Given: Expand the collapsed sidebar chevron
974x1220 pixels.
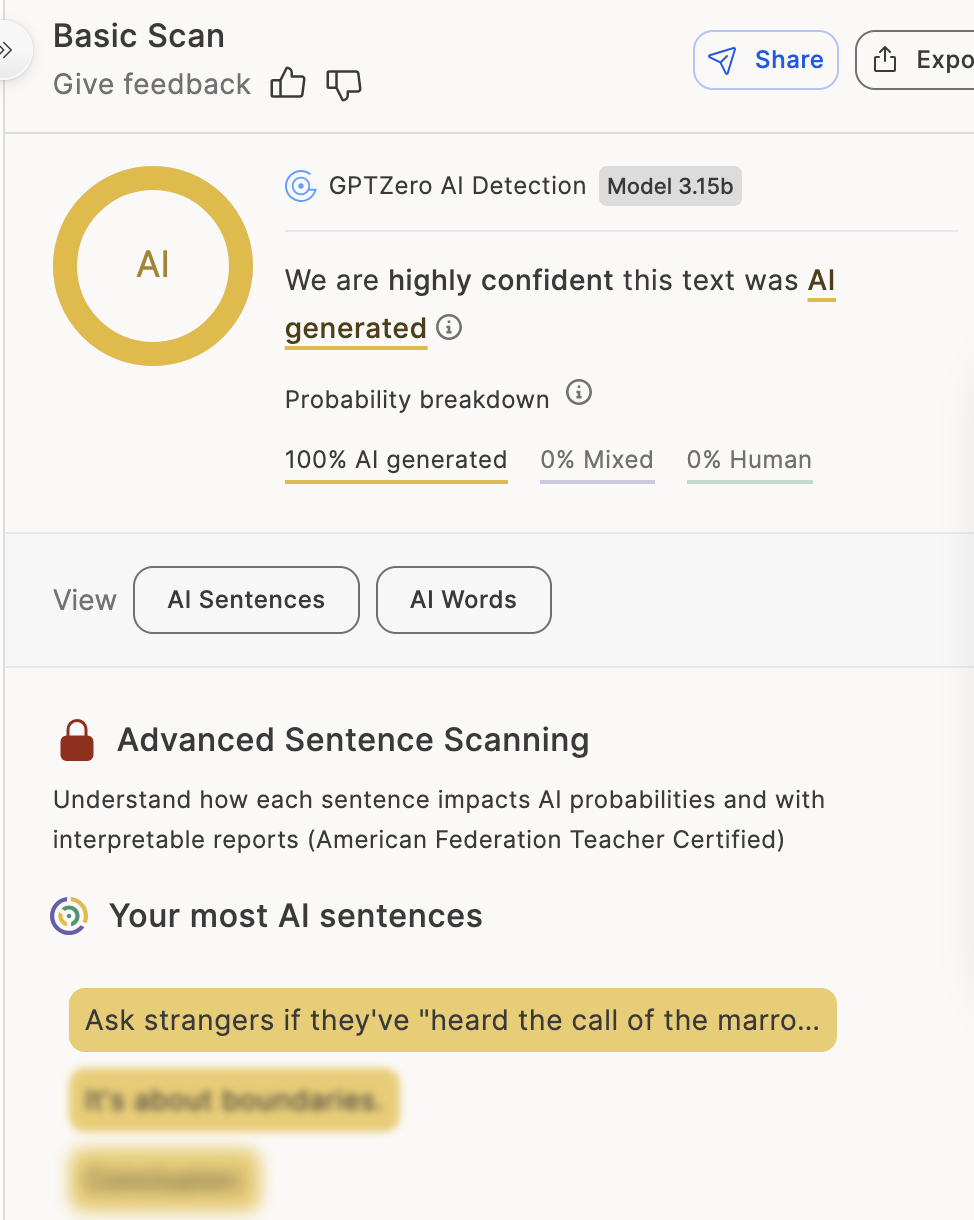Looking at the screenshot, I should (8, 49).
